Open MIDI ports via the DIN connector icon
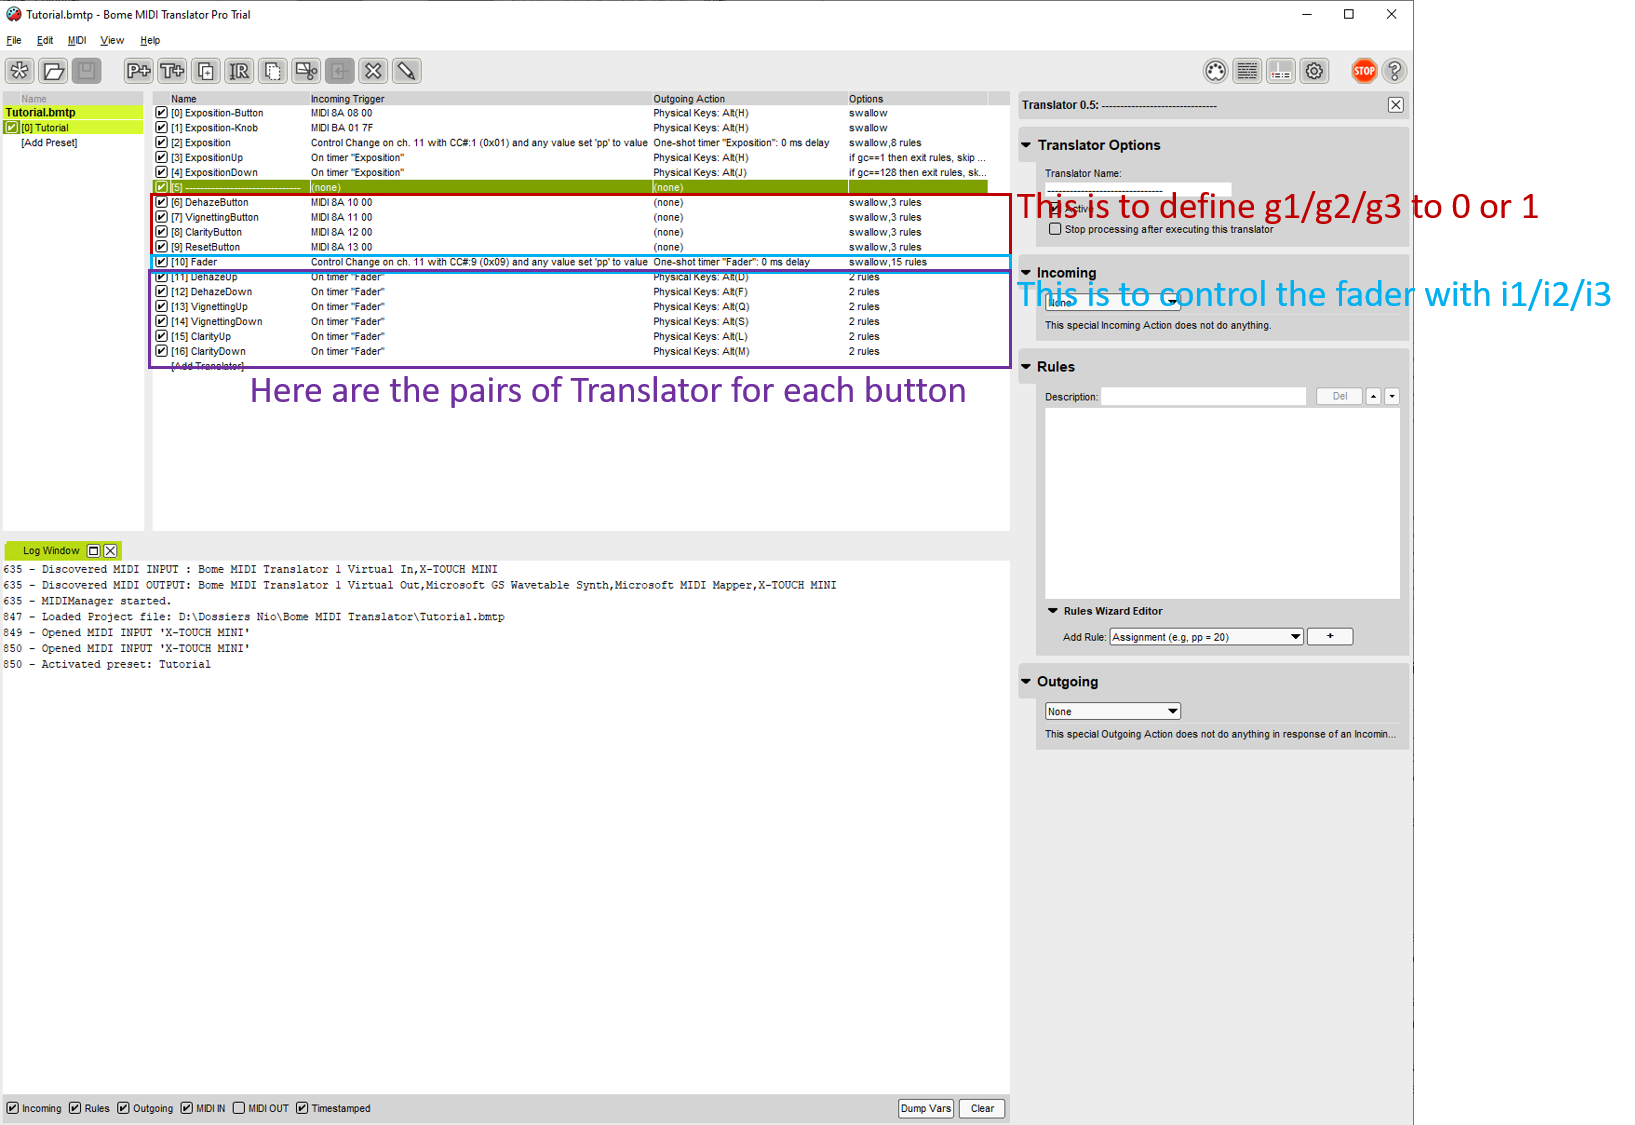 (1215, 71)
